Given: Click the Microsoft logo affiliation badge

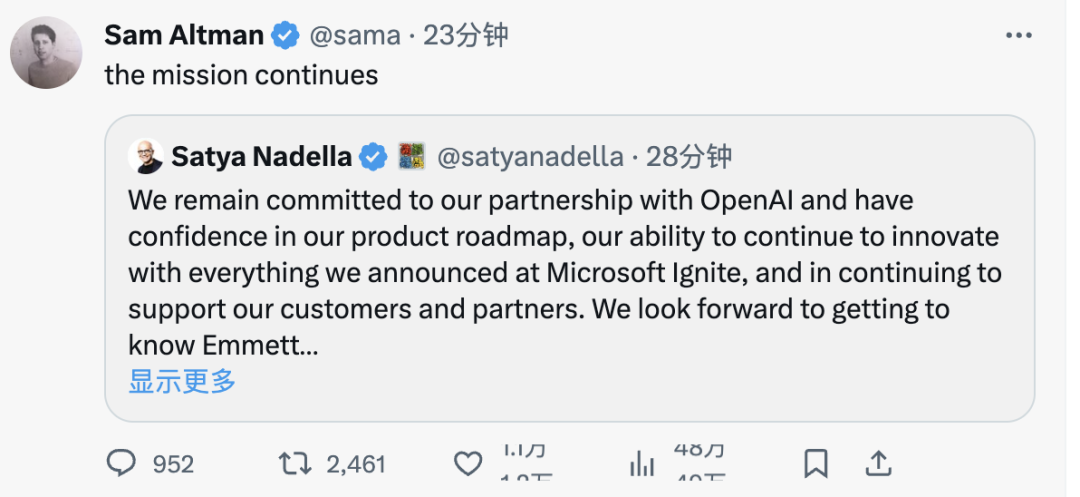Looking at the screenshot, I should [x=412, y=157].
